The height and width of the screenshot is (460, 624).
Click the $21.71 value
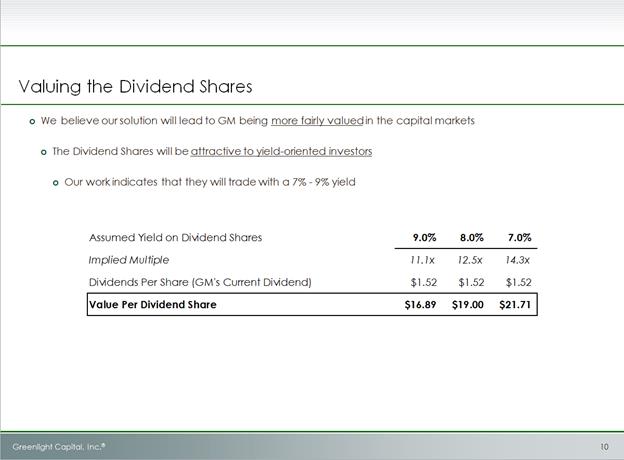(x=515, y=305)
